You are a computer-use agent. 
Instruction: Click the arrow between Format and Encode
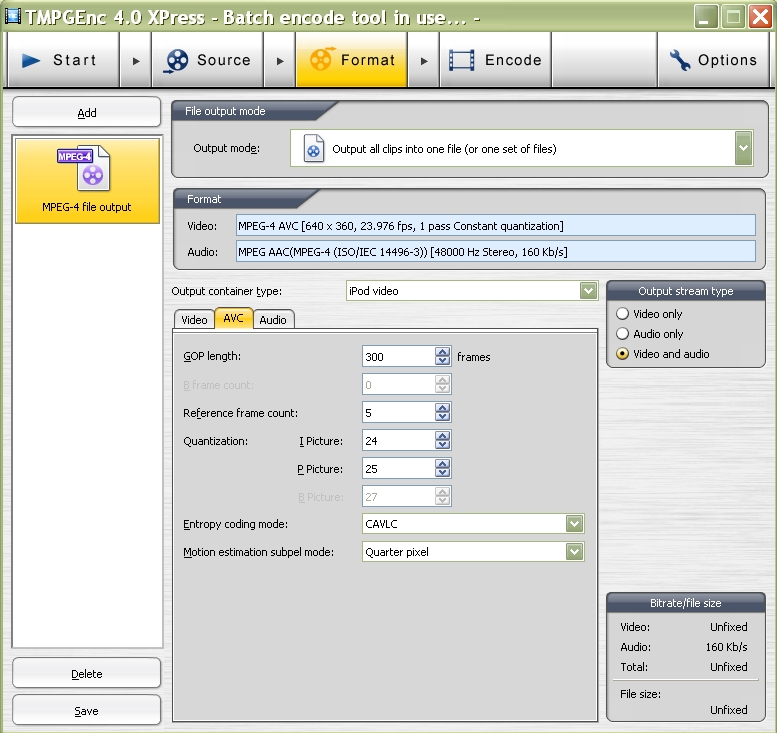(x=424, y=61)
